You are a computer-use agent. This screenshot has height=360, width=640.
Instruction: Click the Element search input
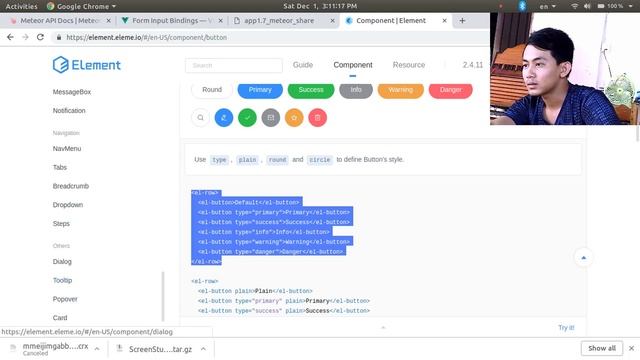234,65
